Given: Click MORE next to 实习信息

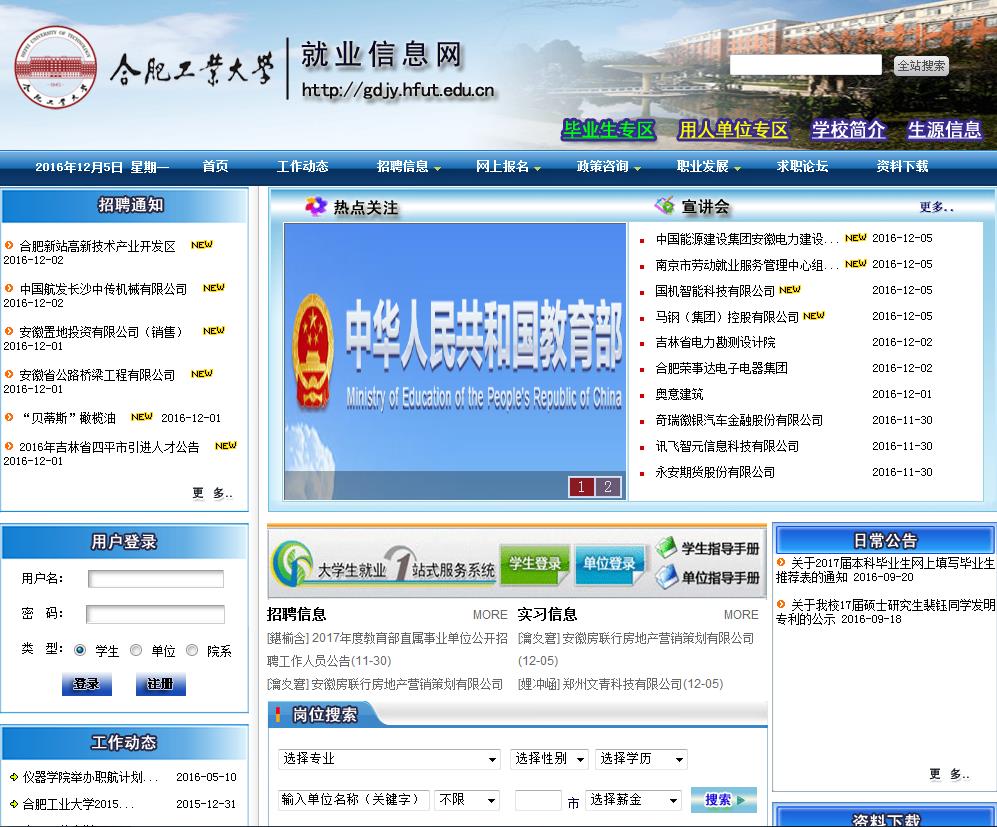Looking at the screenshot, I should (741, 615).
